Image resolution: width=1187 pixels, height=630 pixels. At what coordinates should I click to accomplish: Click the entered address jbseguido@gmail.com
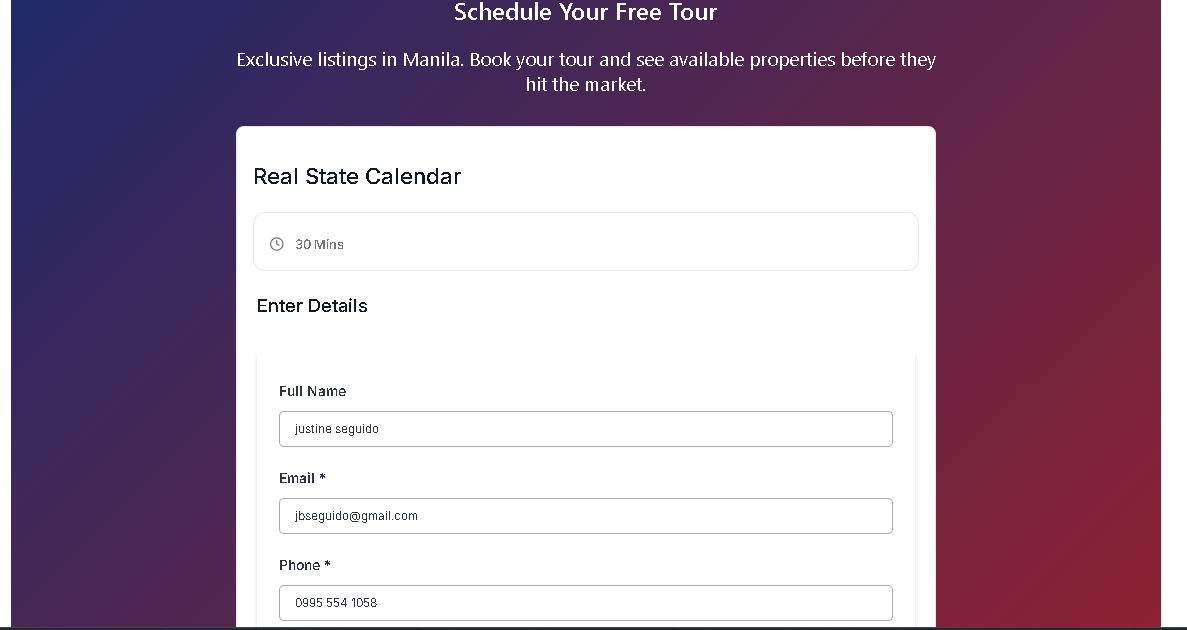point(356,516)
